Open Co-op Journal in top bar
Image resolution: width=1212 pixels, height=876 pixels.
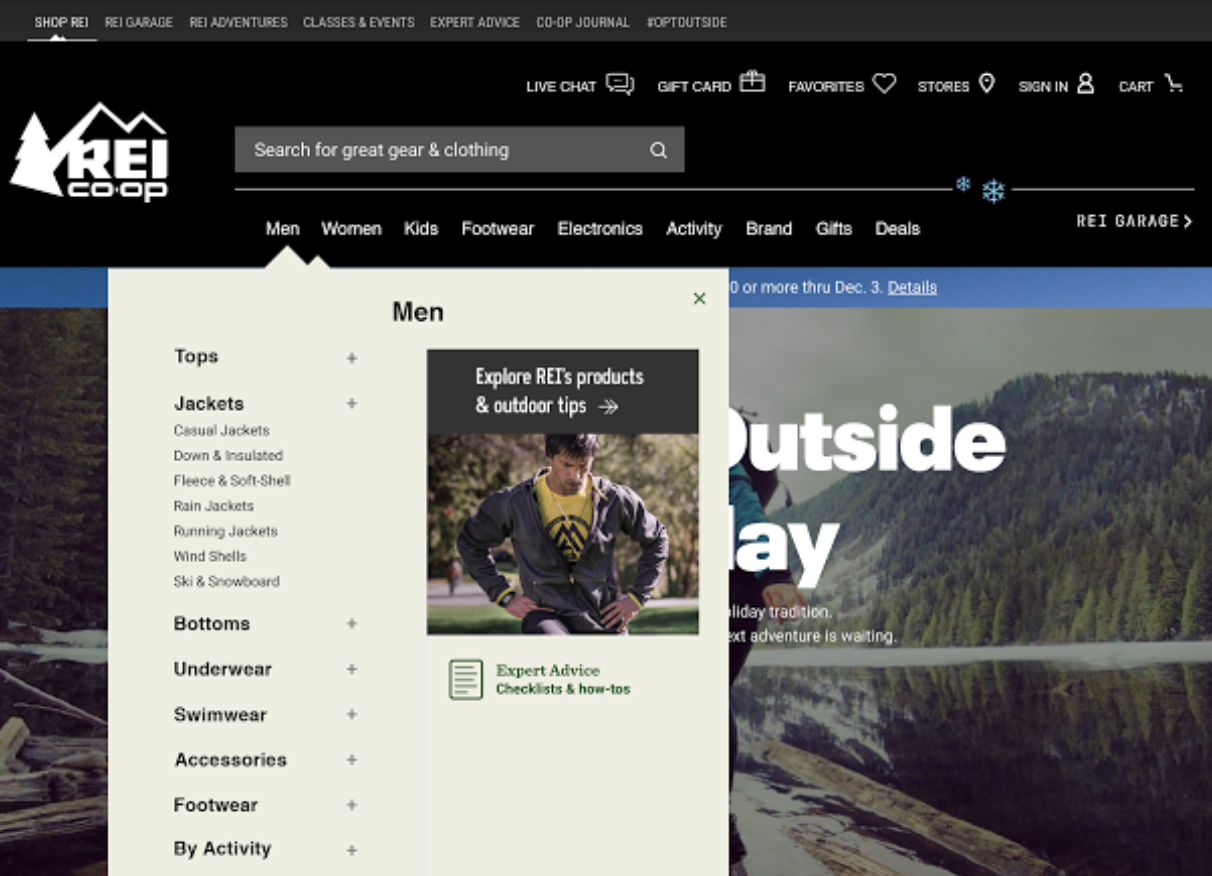(583, 22)
